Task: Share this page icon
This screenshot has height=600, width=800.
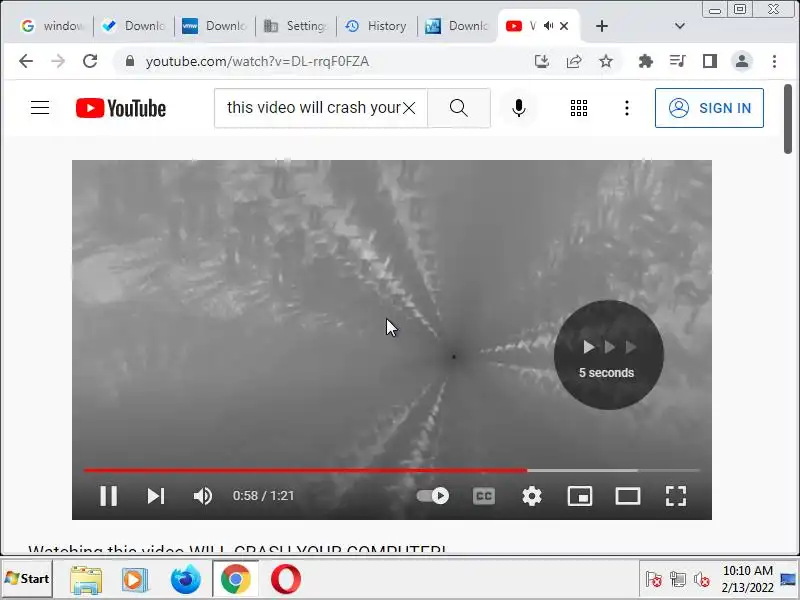Action: point(574,61)
